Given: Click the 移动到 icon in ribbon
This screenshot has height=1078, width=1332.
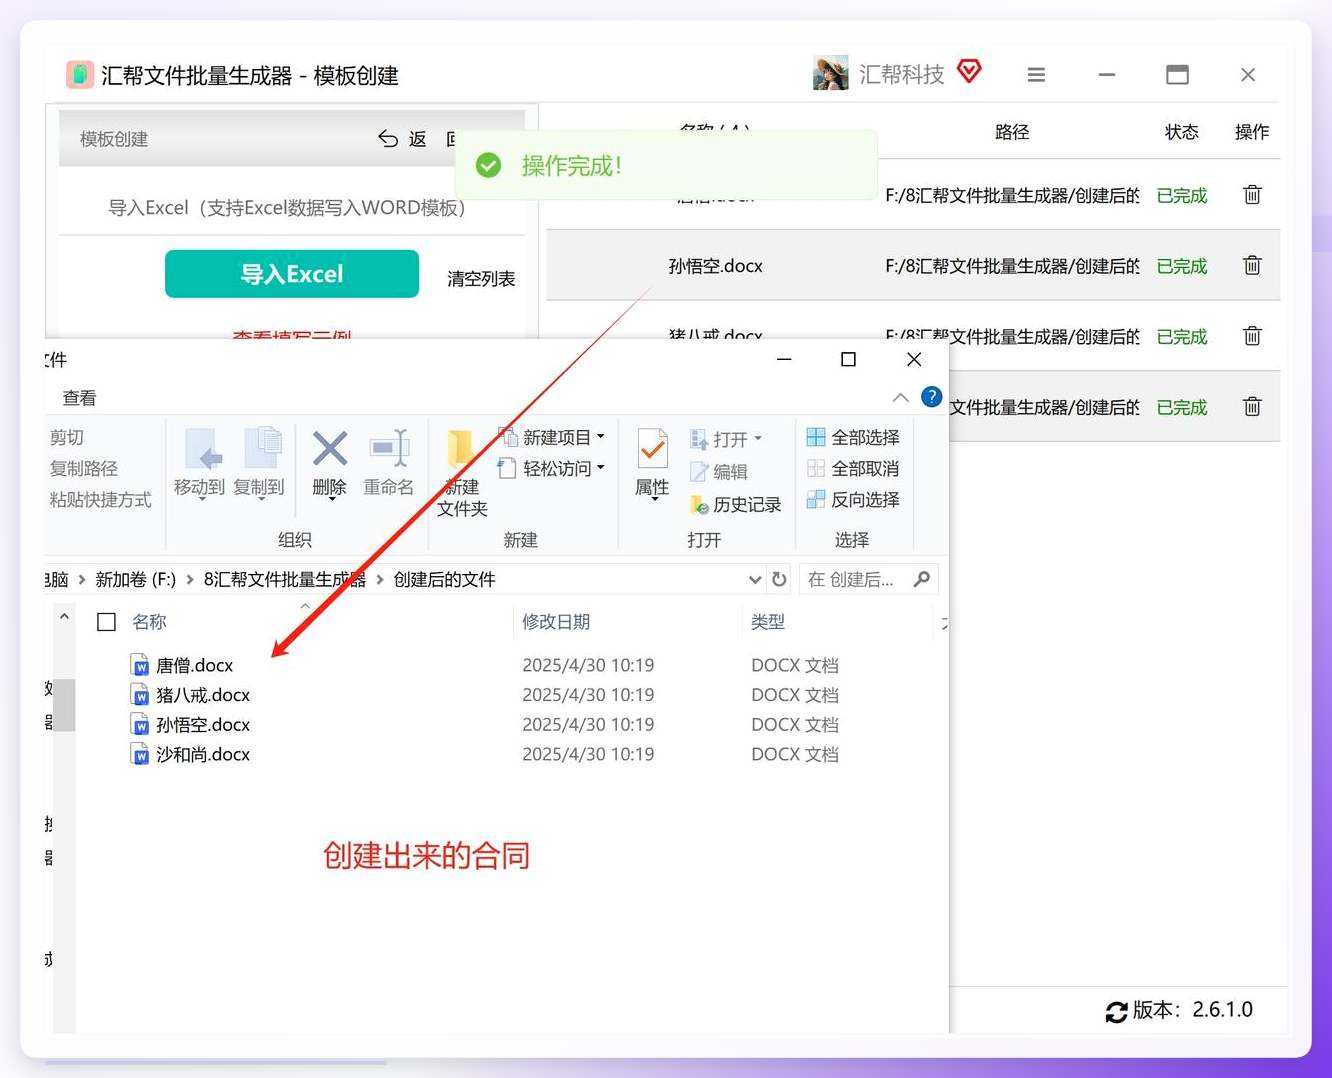Looking at the screenshot, I should (204, 449).
